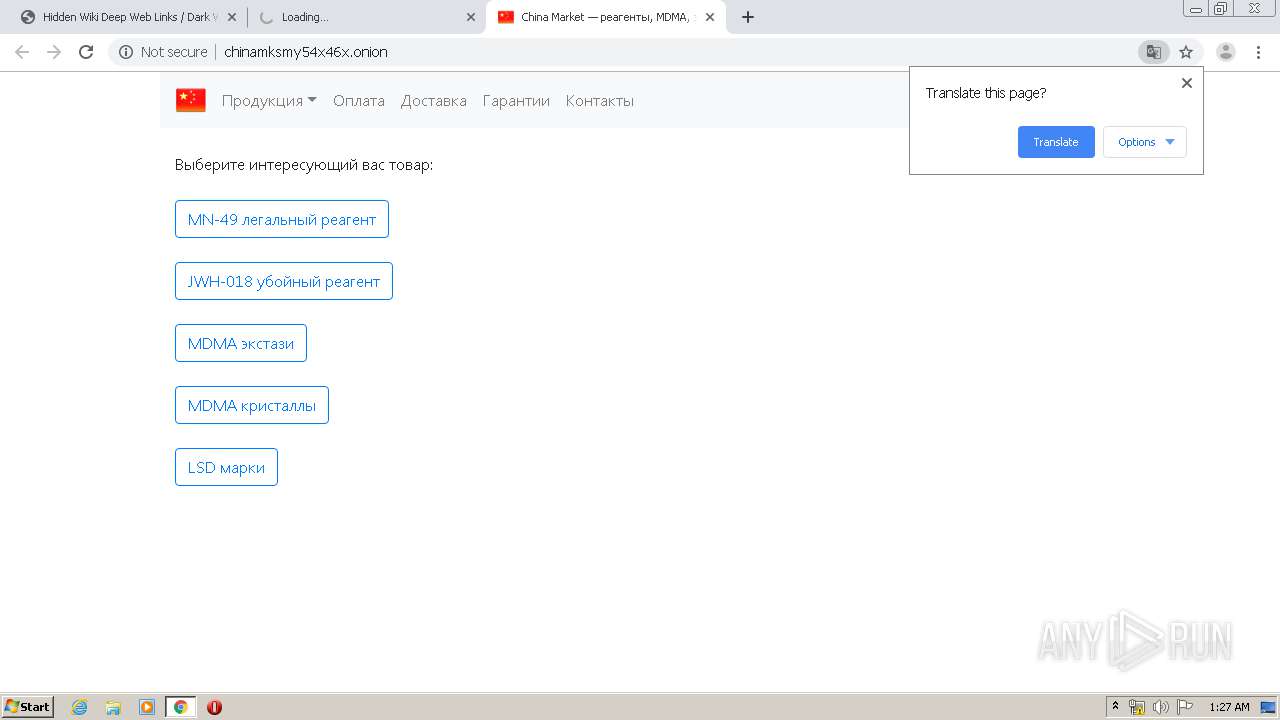The width and height of the screenshot is (1280, 720).
Task: Open Chrome's three-dot menu
Action: (x=1259, y=52)
